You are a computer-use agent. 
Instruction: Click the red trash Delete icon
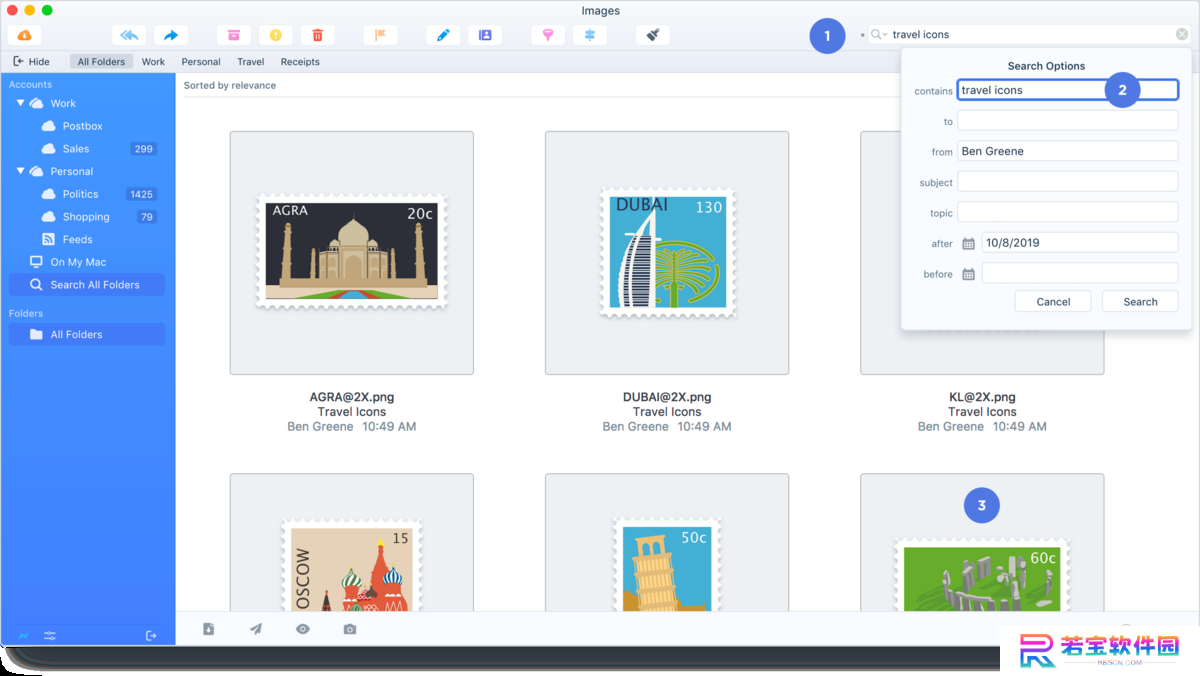coord(318,35)
